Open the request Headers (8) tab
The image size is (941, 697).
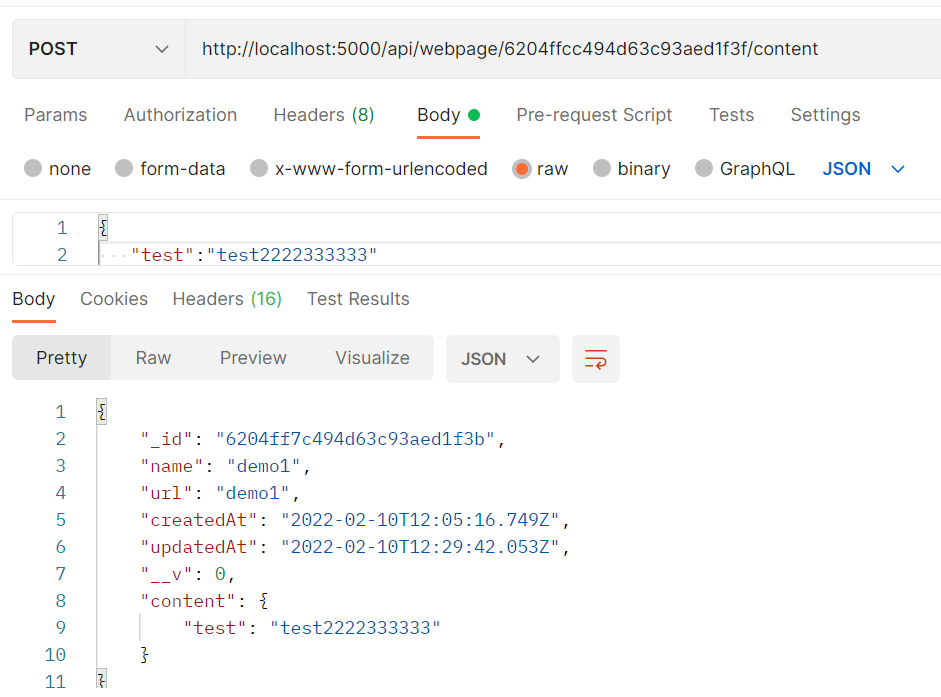[x=323, y=115]
